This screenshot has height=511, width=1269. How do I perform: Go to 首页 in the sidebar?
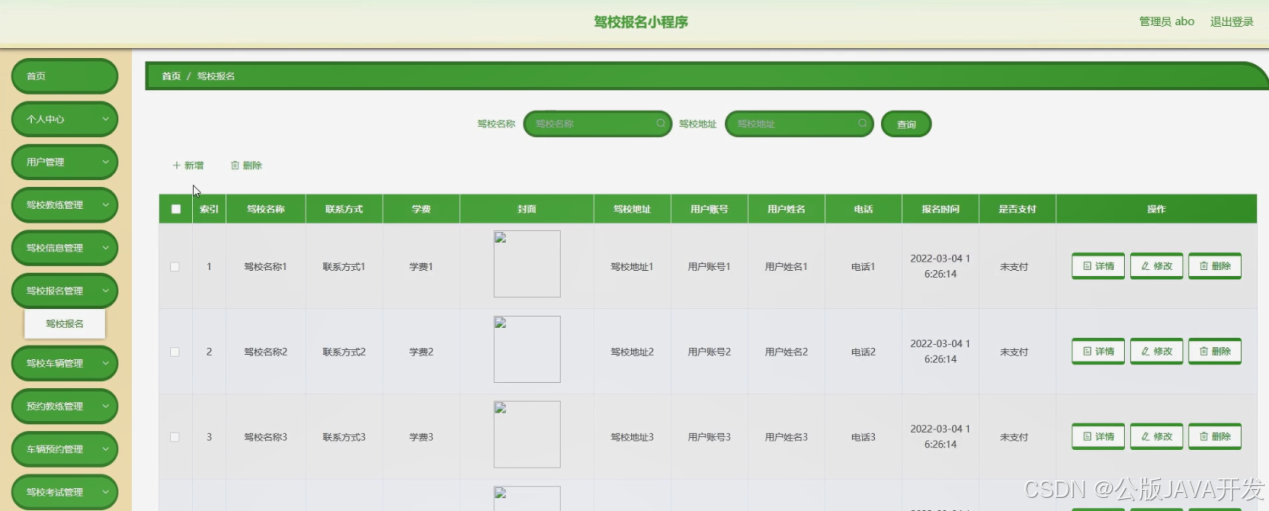(x=65, y=76)
